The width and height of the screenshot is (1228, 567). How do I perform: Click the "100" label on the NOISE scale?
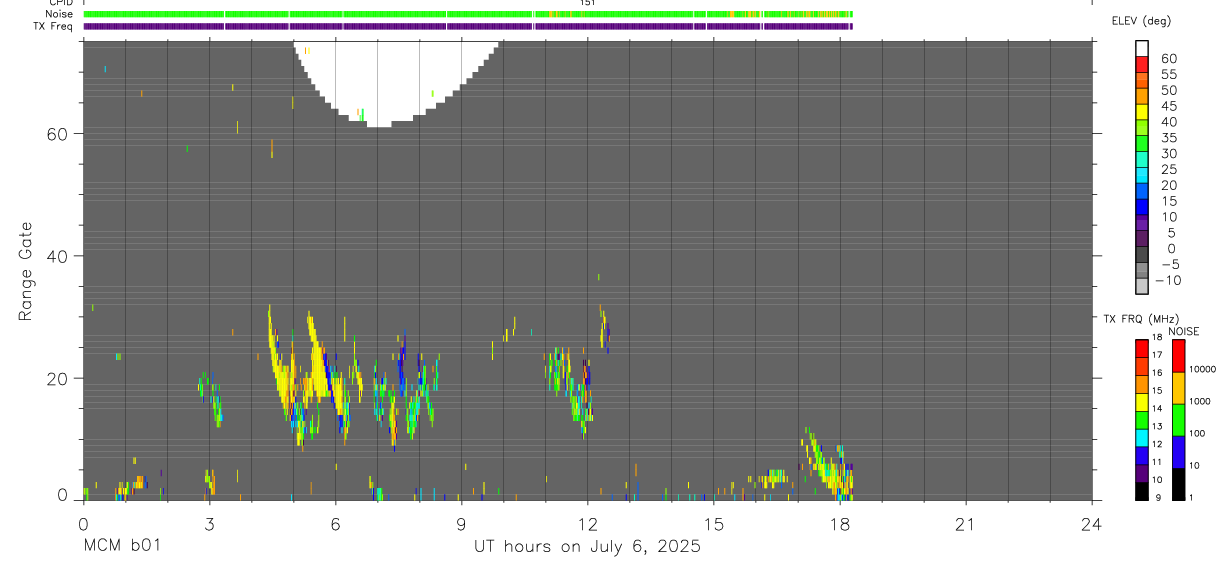coord(1198,433)
